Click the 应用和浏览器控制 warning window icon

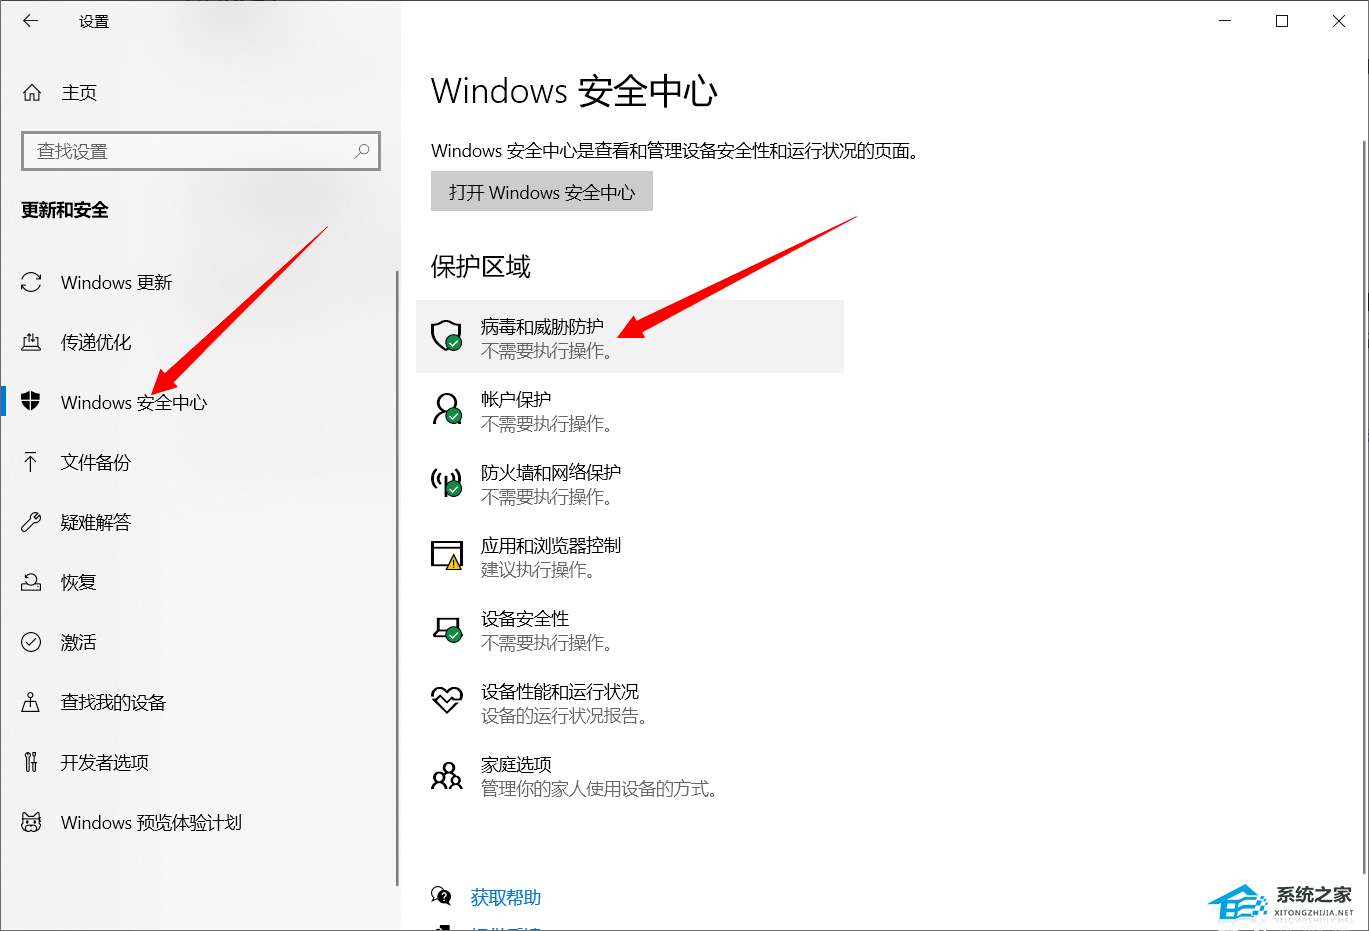(x=446, y=554)
